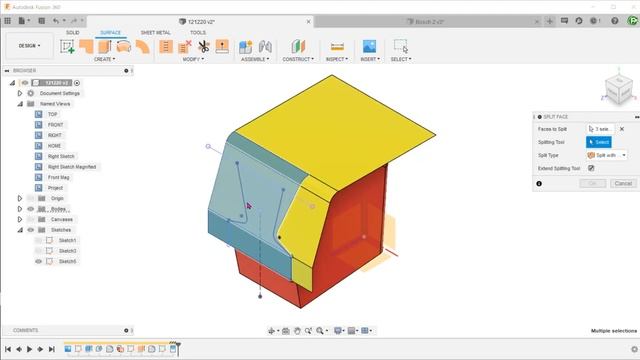640x360 pixels.
Task: Select the Front Mag named view
Action: click(58, 178)
